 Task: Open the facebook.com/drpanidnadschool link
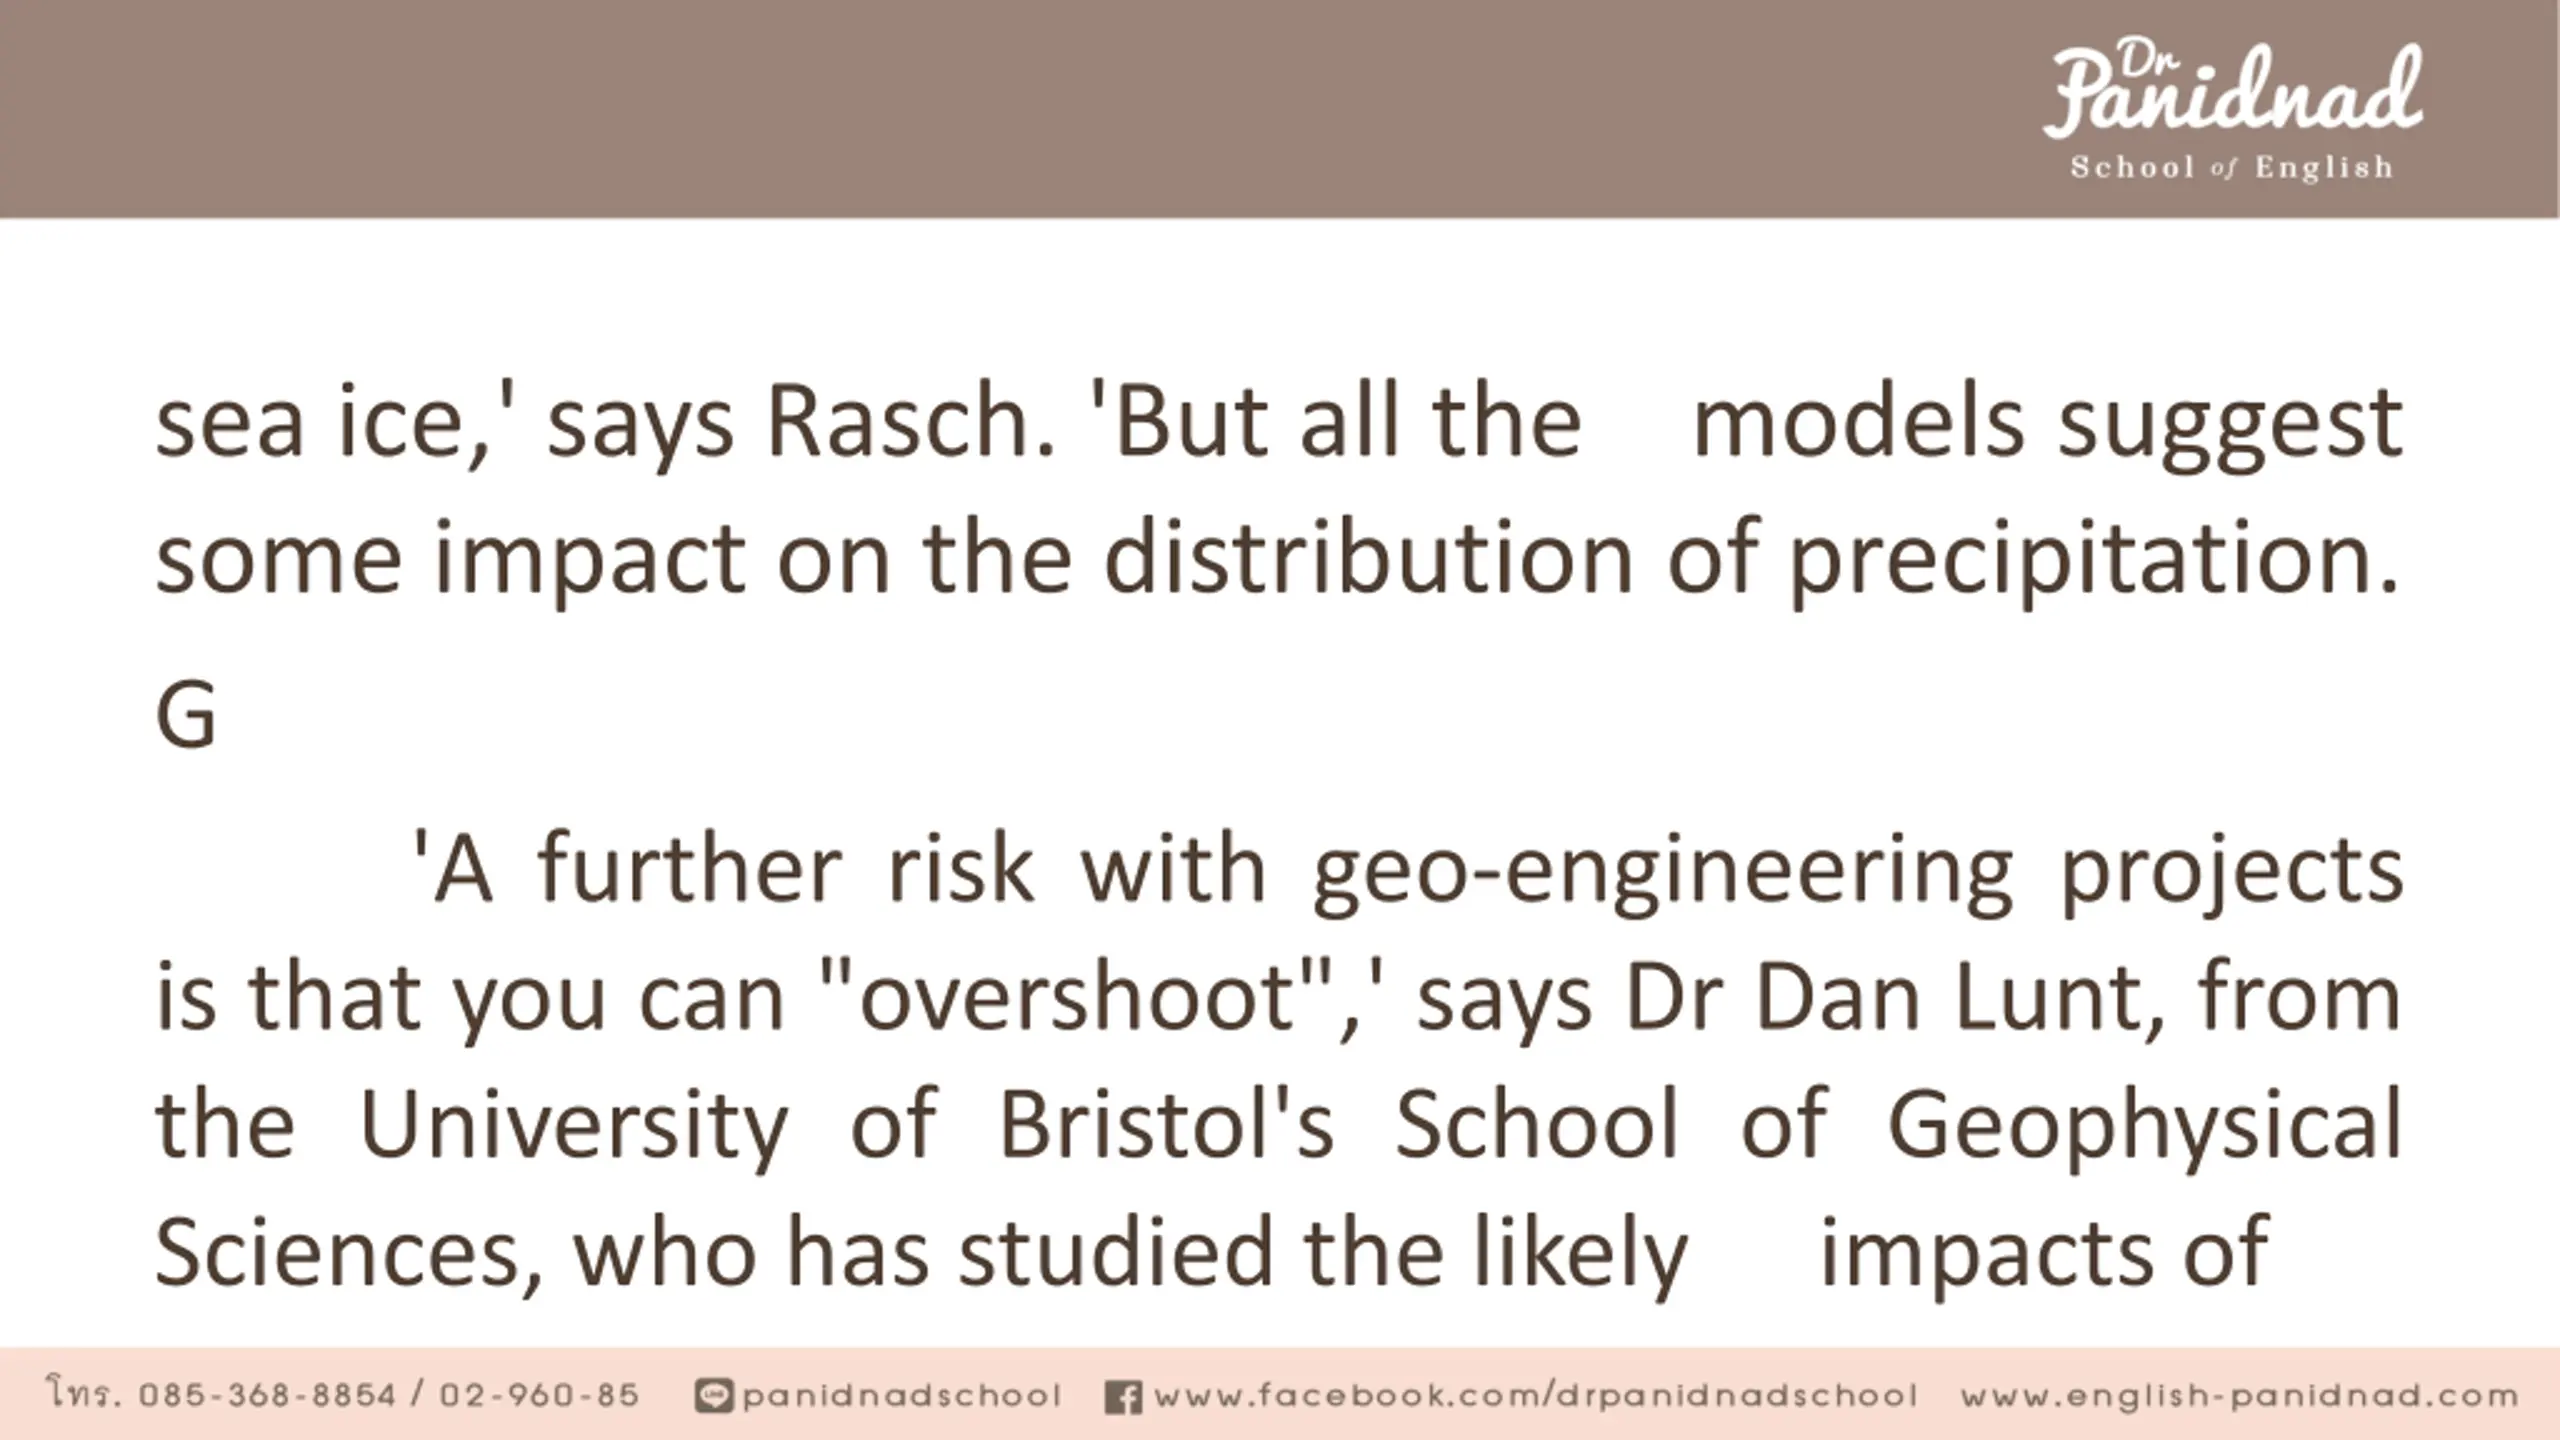(1535, 1395)
